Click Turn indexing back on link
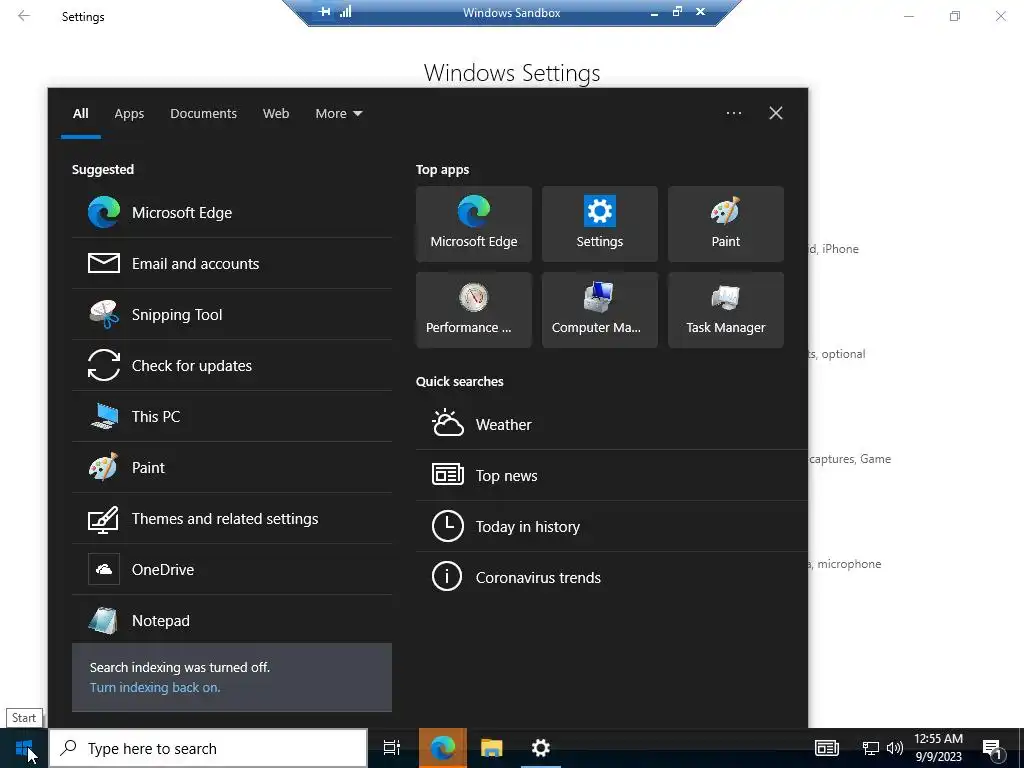 [155, 687]
